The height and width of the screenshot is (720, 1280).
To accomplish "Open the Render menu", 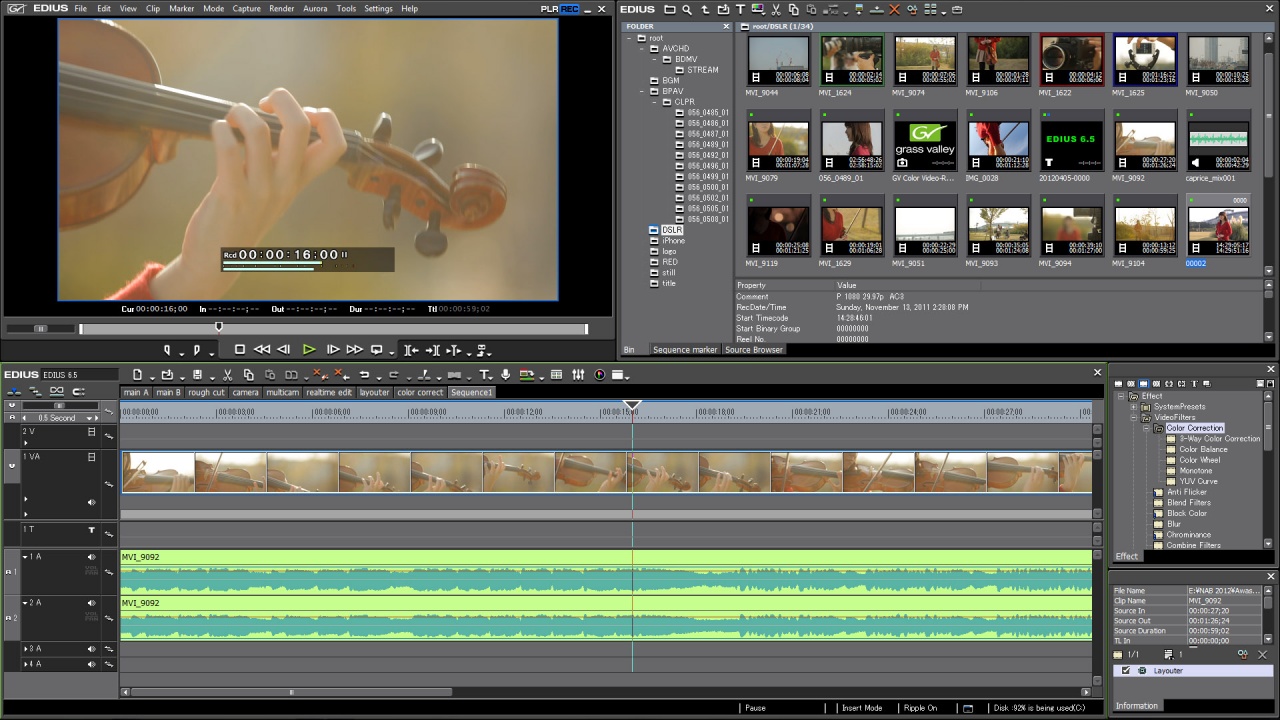I will pos(281,8).
